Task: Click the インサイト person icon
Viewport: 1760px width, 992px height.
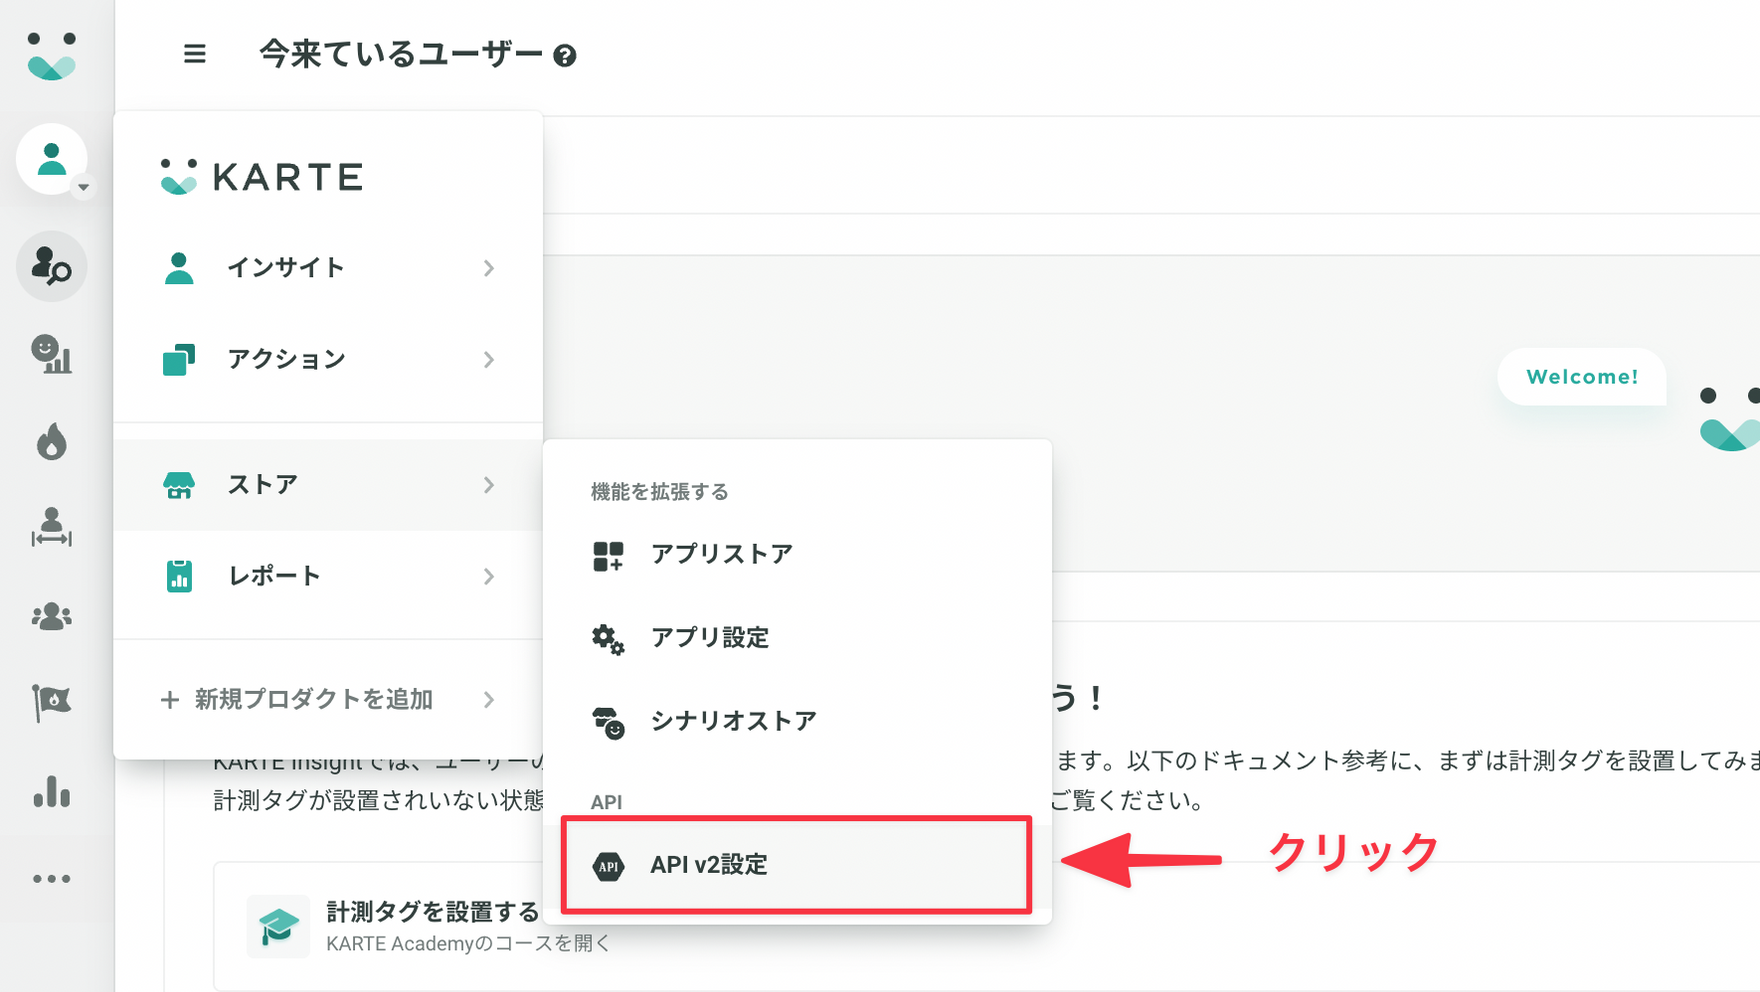Action: click(179, 268)
